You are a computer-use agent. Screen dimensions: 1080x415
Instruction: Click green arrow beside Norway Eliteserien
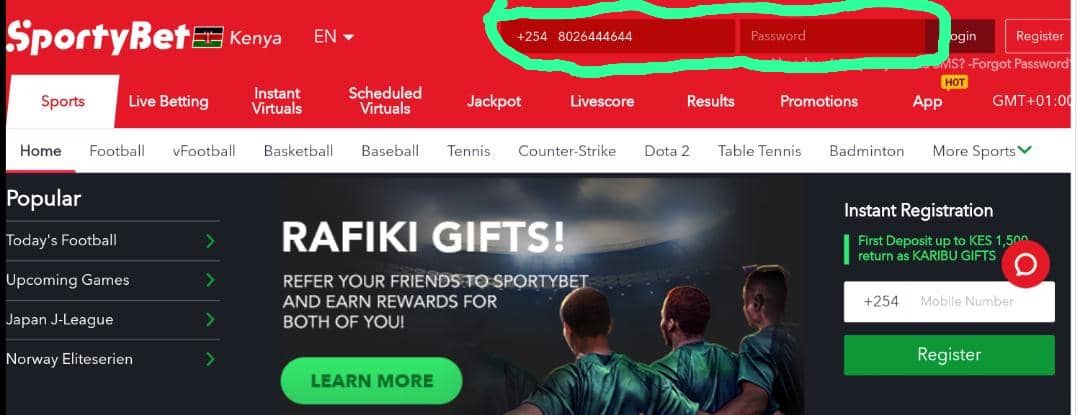pos(210,359)
